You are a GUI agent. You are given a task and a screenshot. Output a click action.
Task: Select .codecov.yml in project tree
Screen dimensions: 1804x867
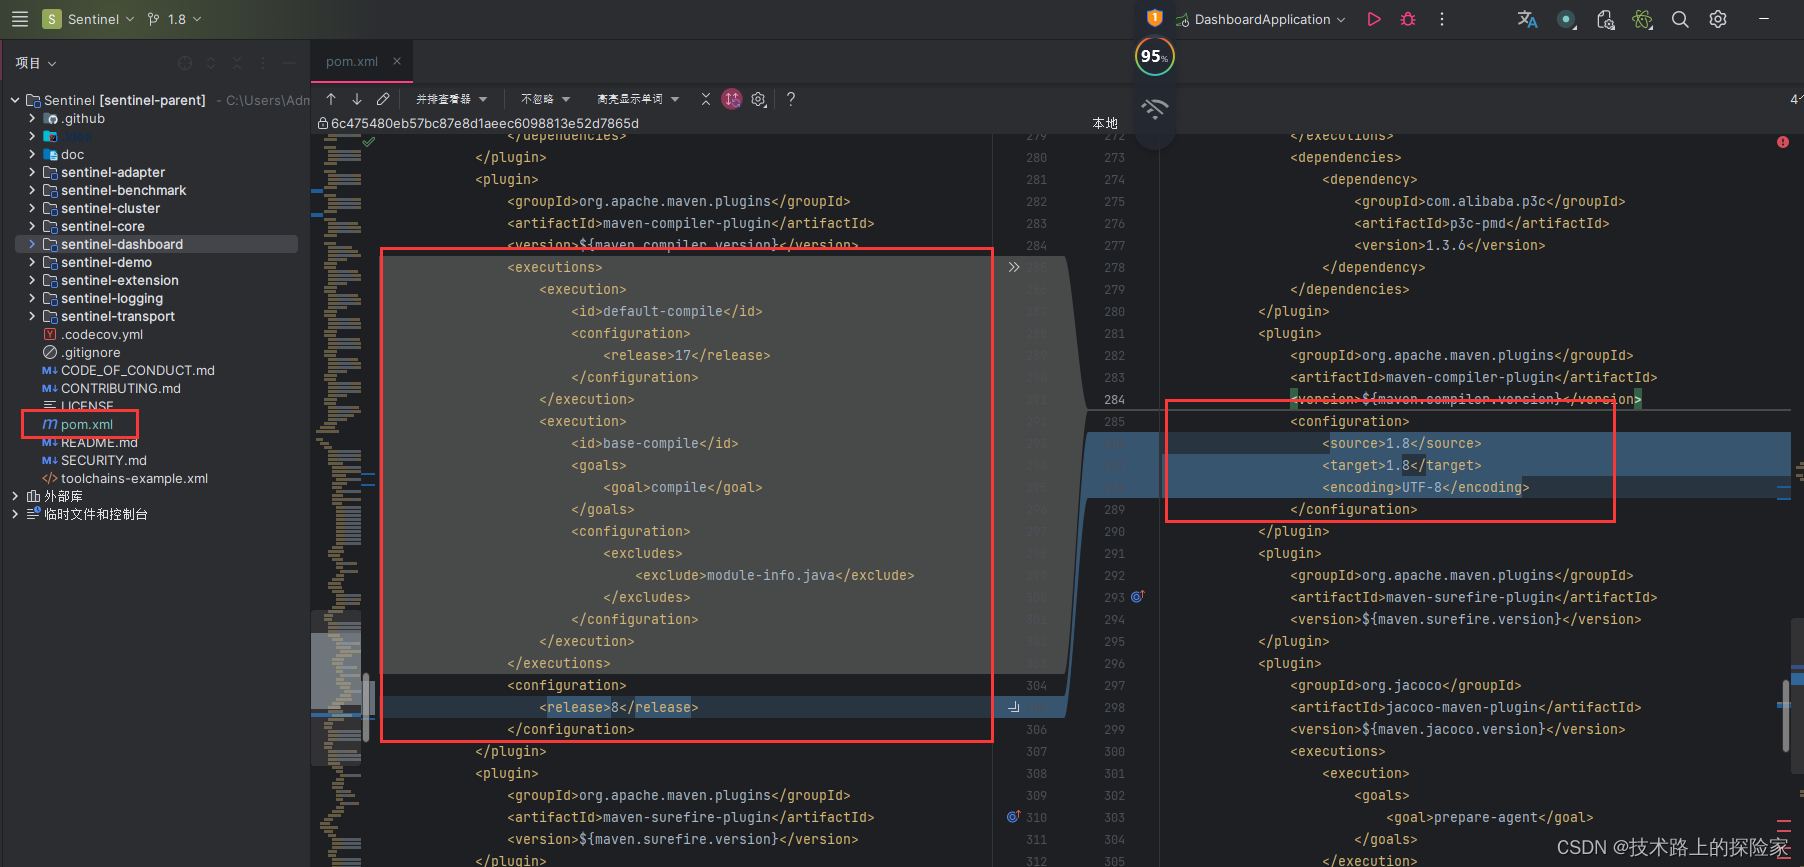click(101, 334)
